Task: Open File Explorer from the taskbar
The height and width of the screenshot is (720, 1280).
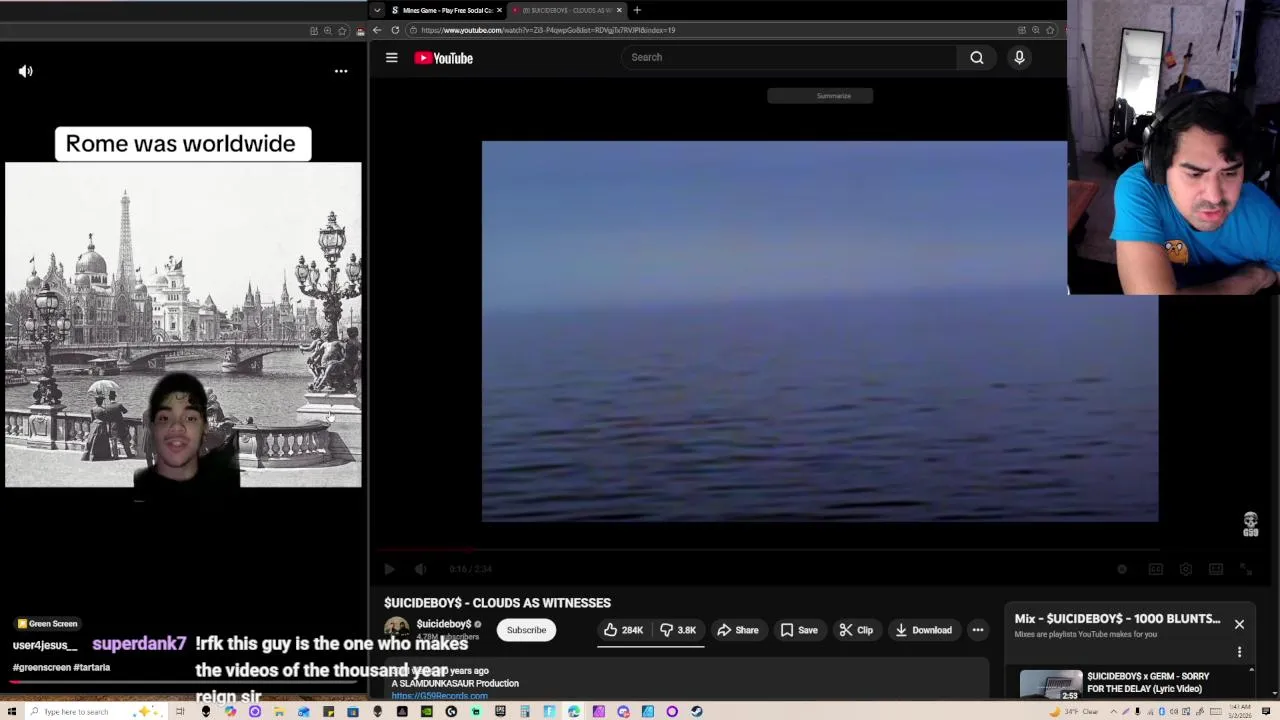Action: click(278, 711)
